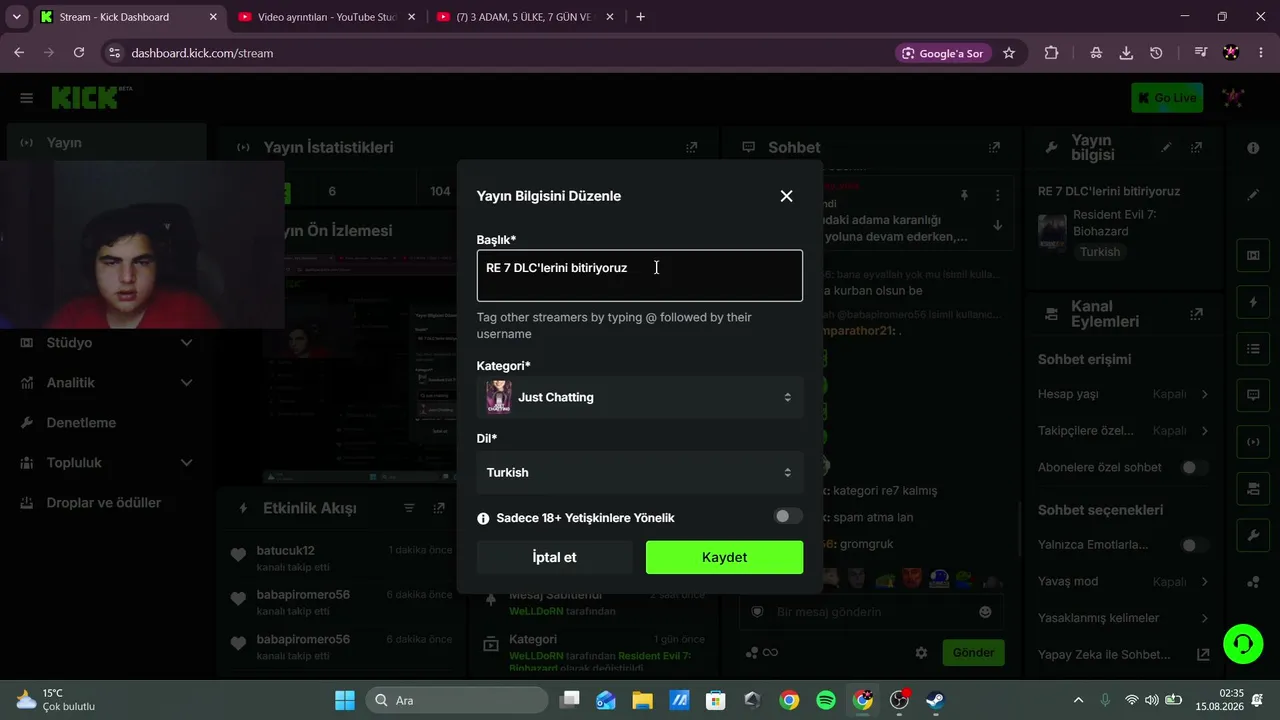Filter the Etkinlik Akışı activity feed
1280x720 pixels.
pos(409,509)
